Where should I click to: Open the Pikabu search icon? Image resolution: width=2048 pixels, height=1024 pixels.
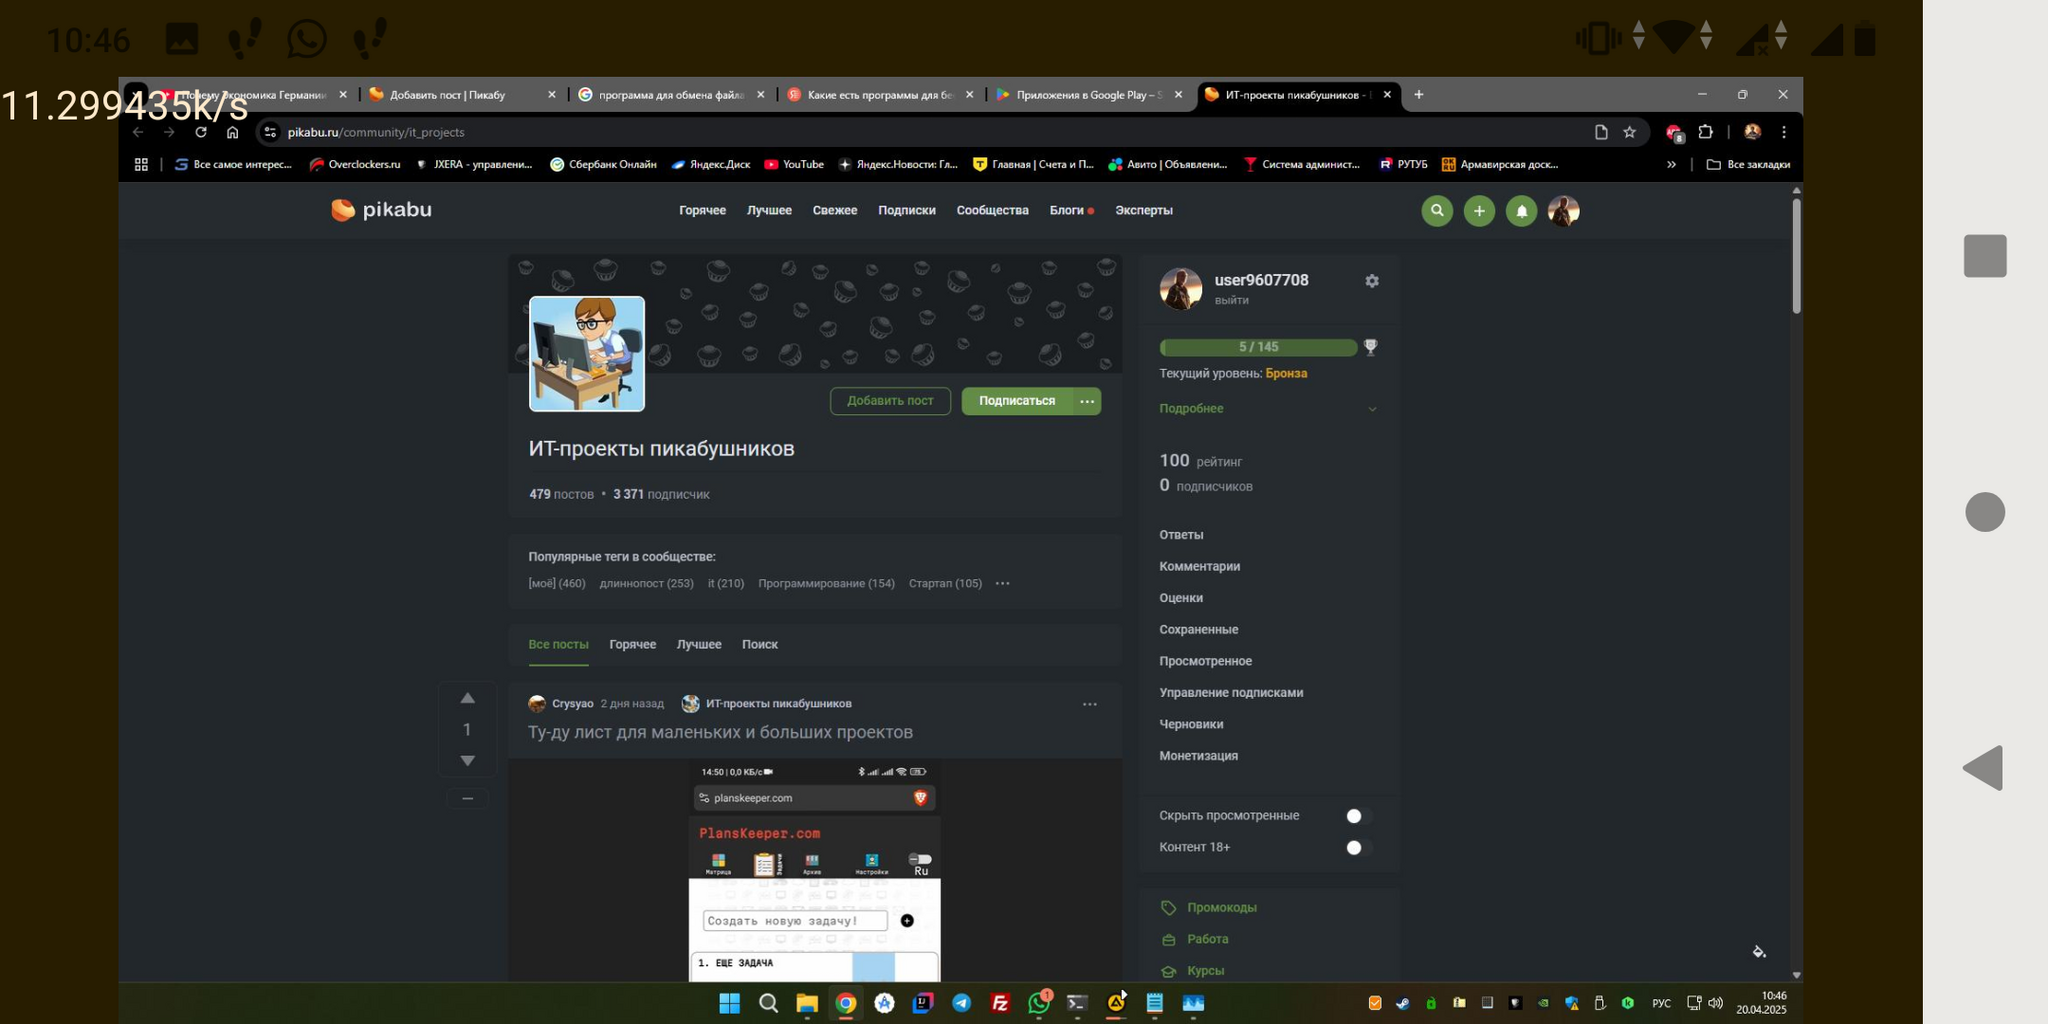[1437, 211]
